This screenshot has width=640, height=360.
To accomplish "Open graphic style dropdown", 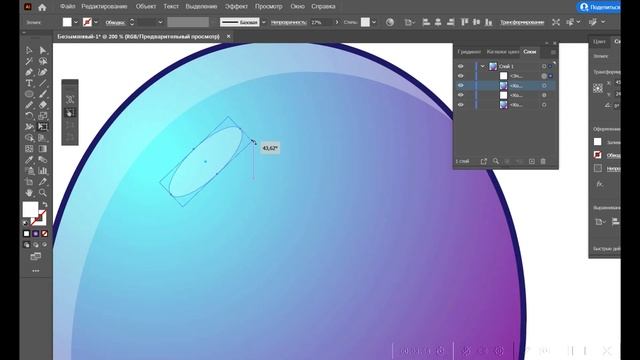I will click(374, 22).
